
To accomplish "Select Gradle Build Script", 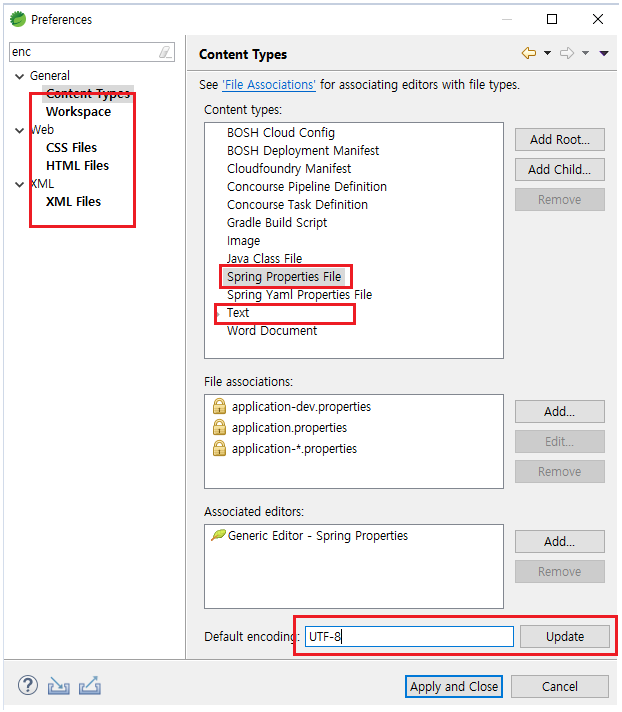I will [x=277, y=223].
